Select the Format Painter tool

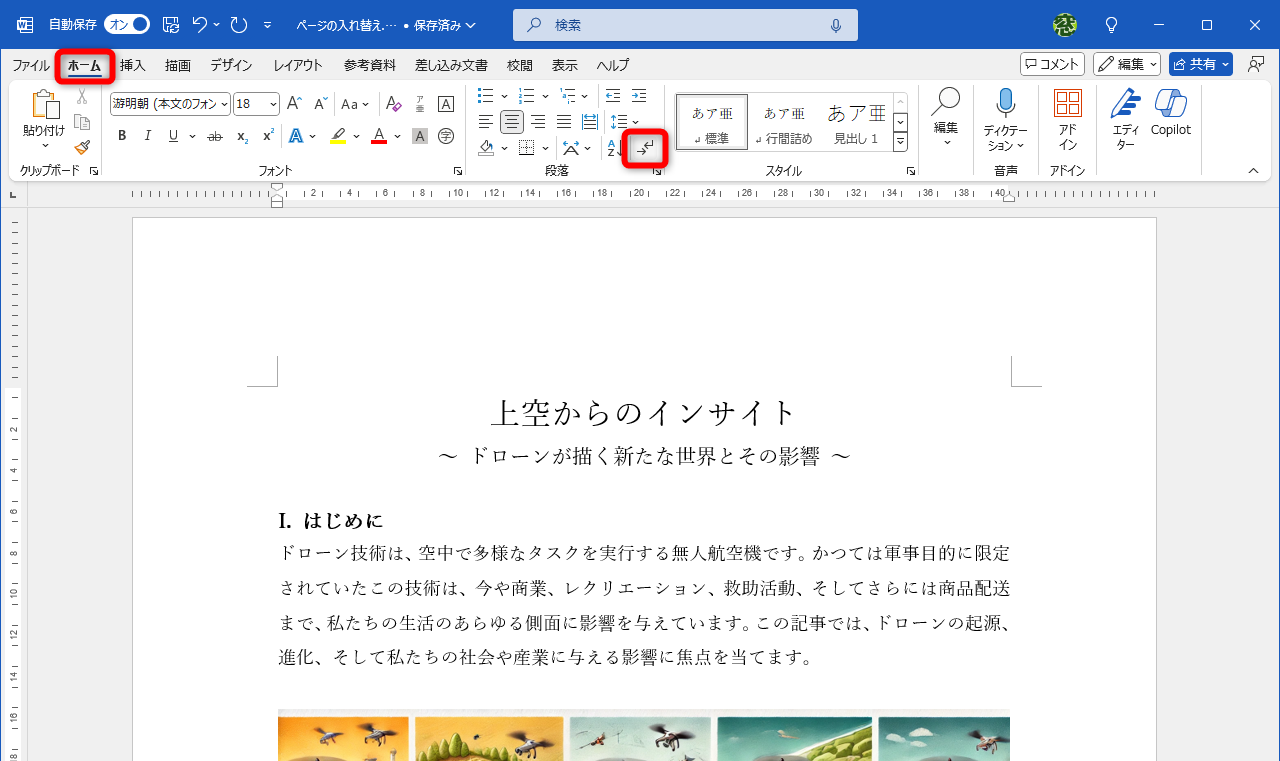coord(82,147)
